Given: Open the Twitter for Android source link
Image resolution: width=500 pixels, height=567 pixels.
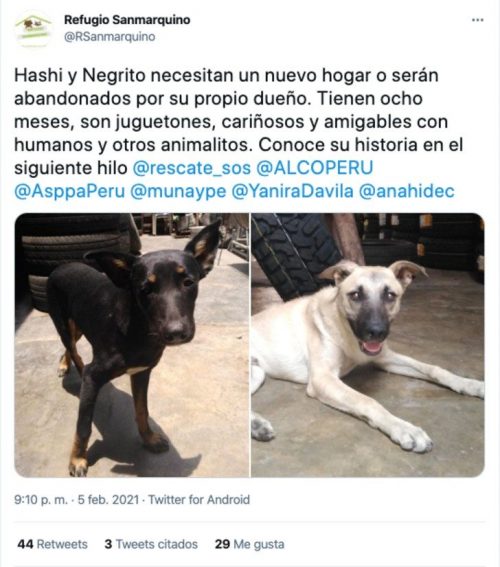Looking at the screenshot, I should coord(199,500).
